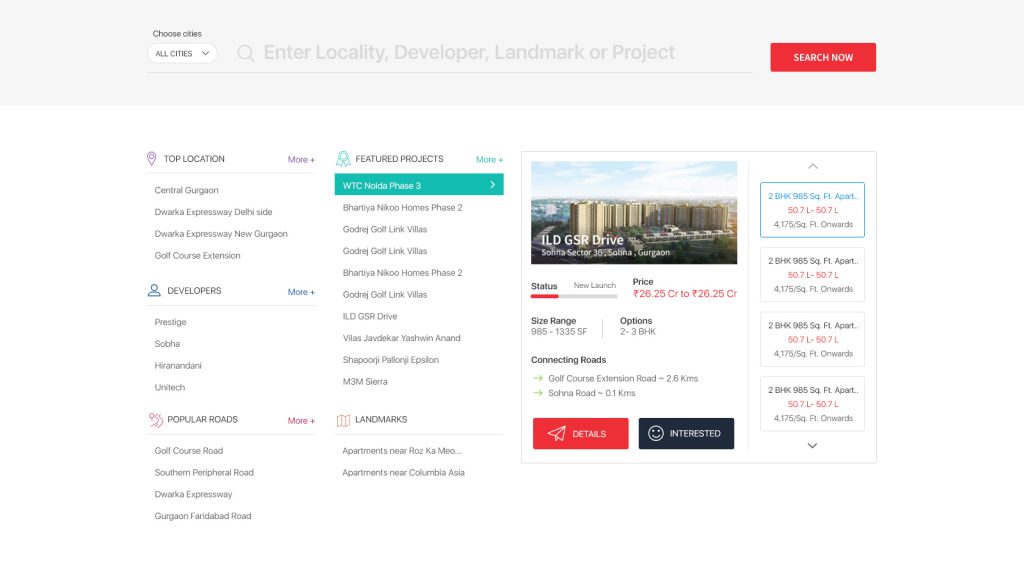Screen dimensions: 1024x576
Task: Open Golf Course Road link
Action: coord(189,451)
